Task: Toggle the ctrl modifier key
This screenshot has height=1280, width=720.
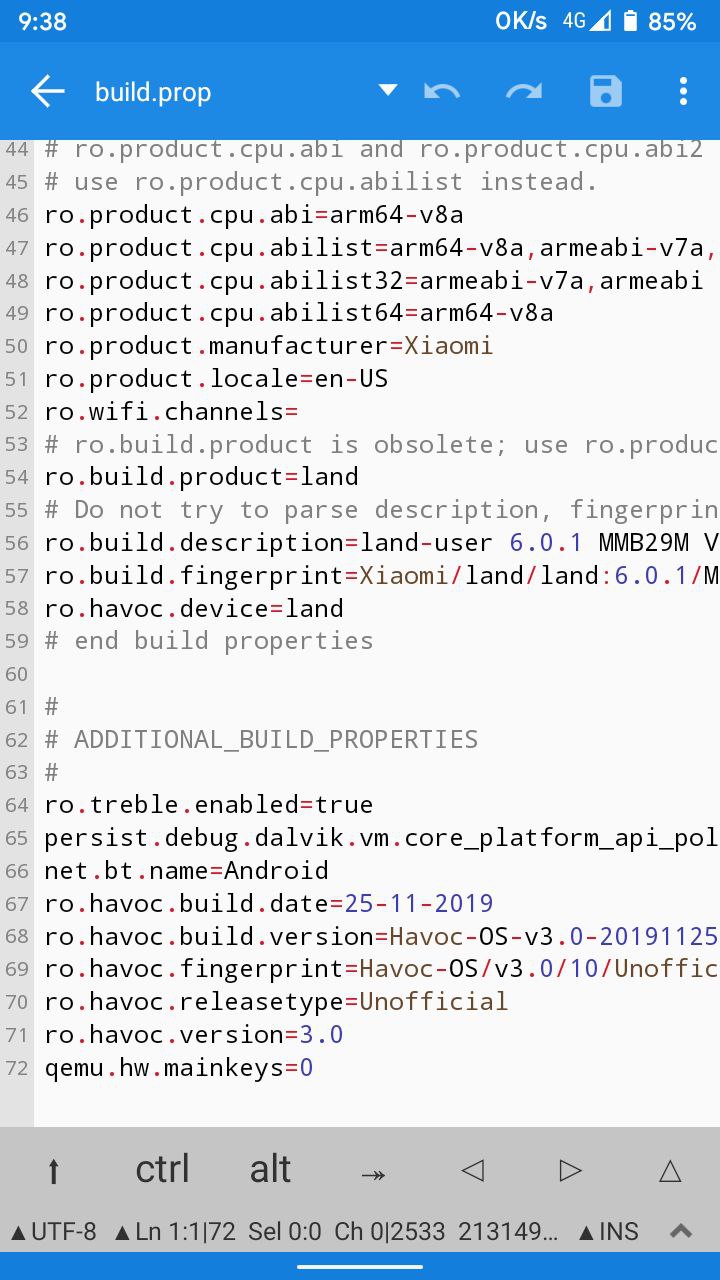Action: 162,1169
